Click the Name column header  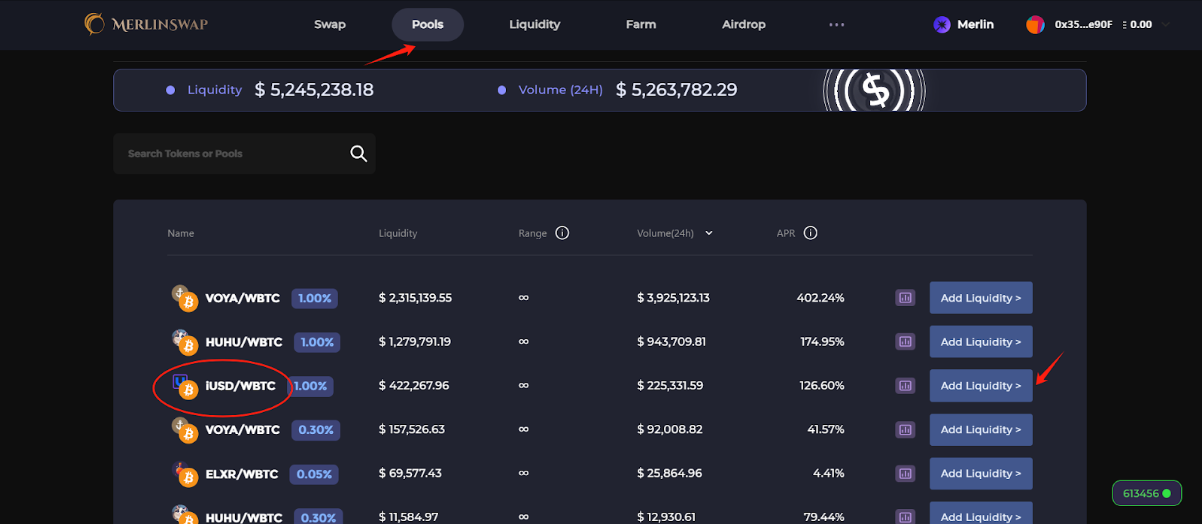181,233
